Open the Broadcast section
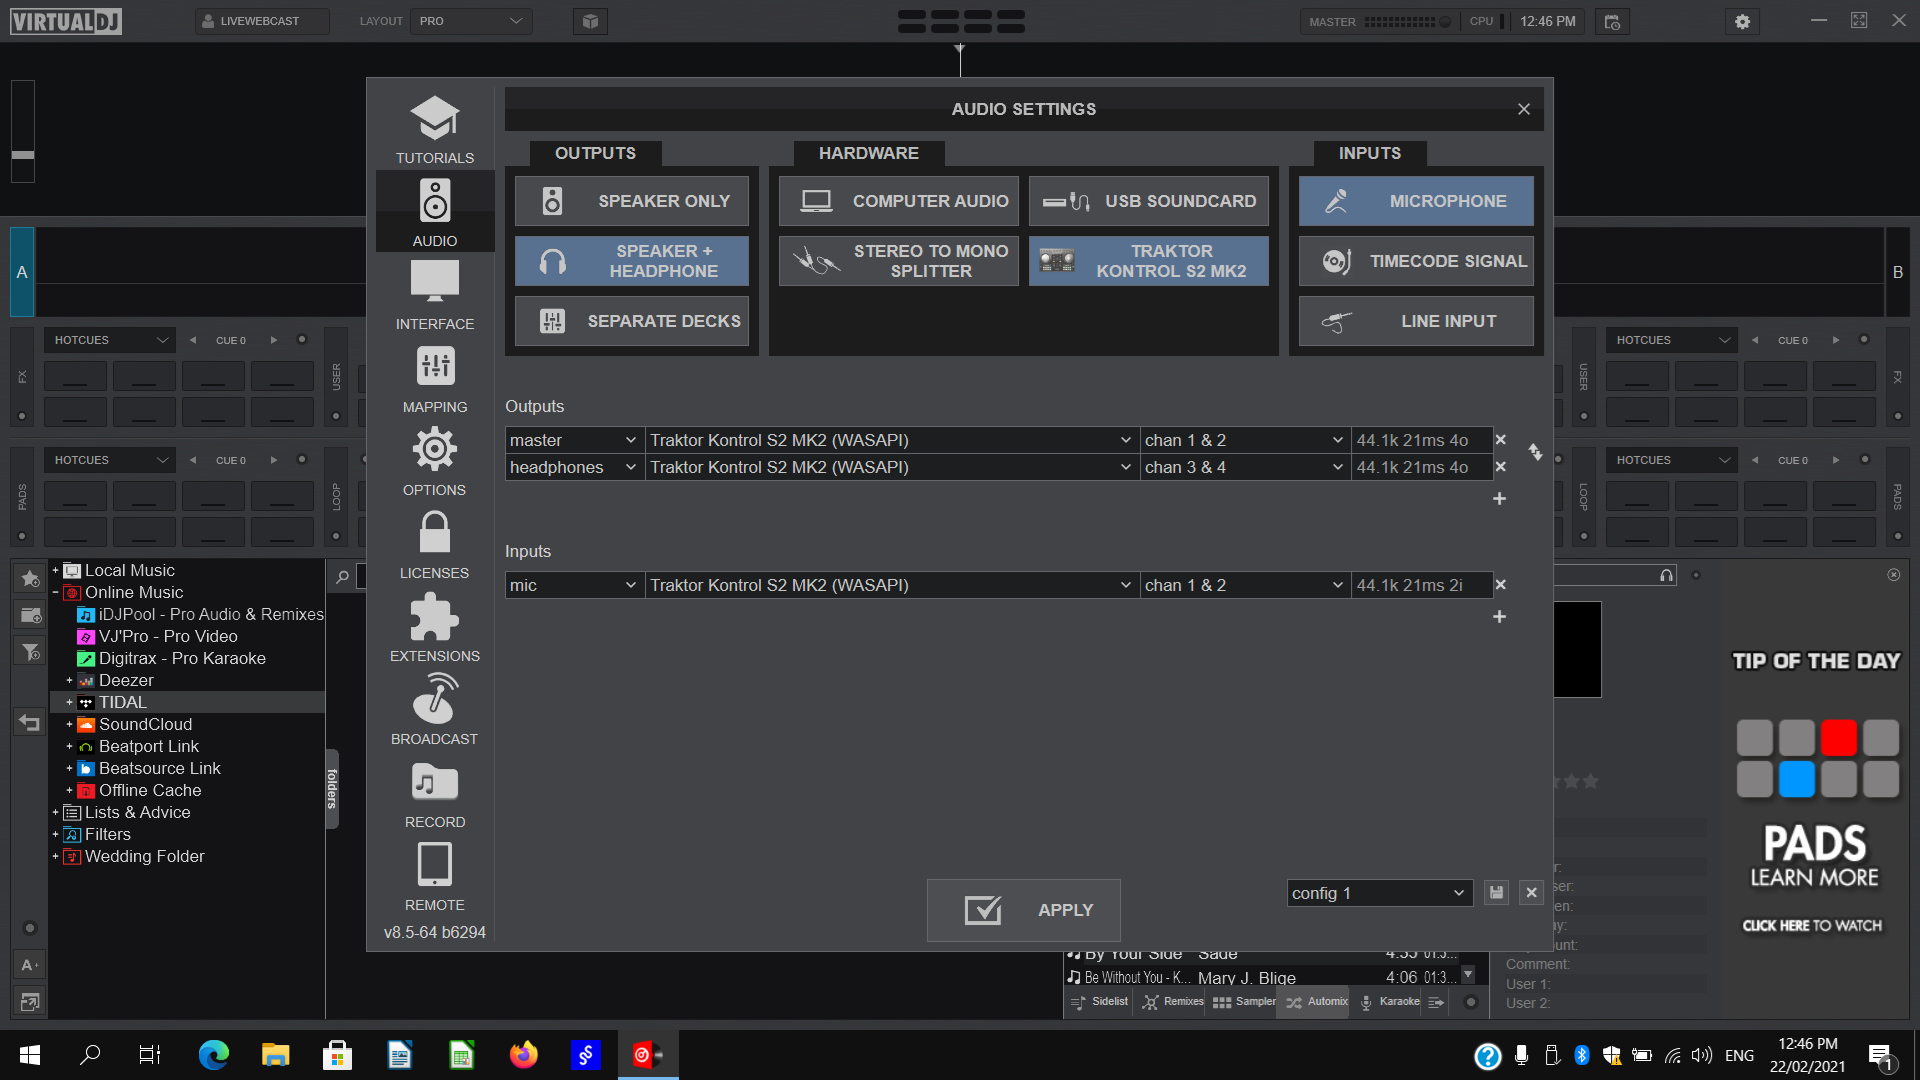This screenshot has height=1080, width=1920. pos(434,710)
